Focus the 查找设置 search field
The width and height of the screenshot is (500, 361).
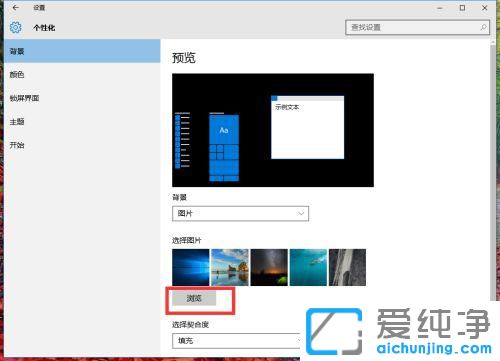coord(417,27)
